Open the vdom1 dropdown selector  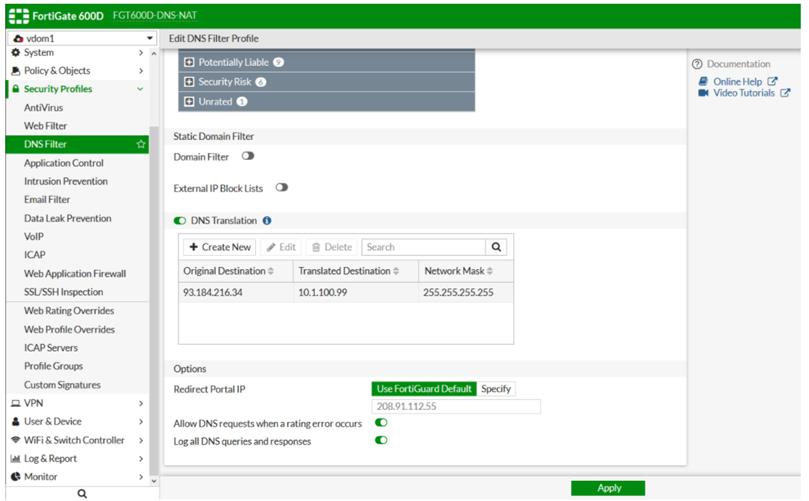[82, 39]
